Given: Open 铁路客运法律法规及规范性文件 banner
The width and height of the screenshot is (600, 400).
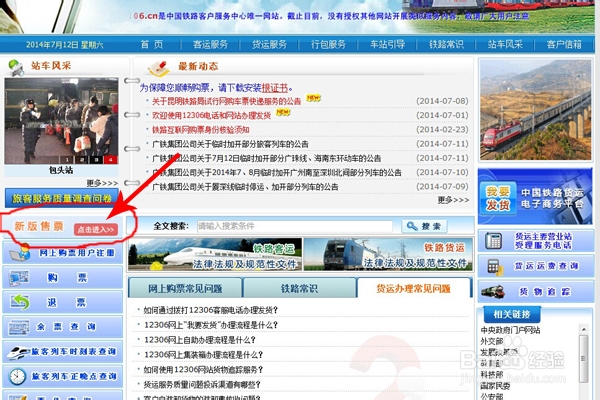Looking at the screenshot, I should coord(215,255).
